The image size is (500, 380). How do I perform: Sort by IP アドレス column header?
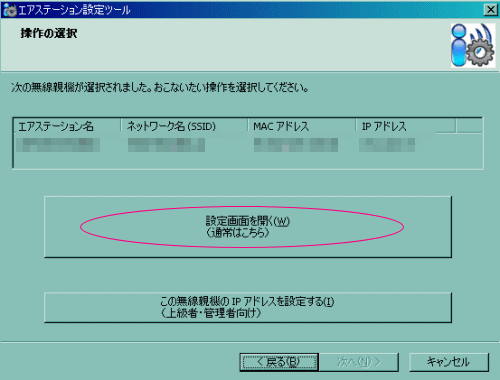406,126
